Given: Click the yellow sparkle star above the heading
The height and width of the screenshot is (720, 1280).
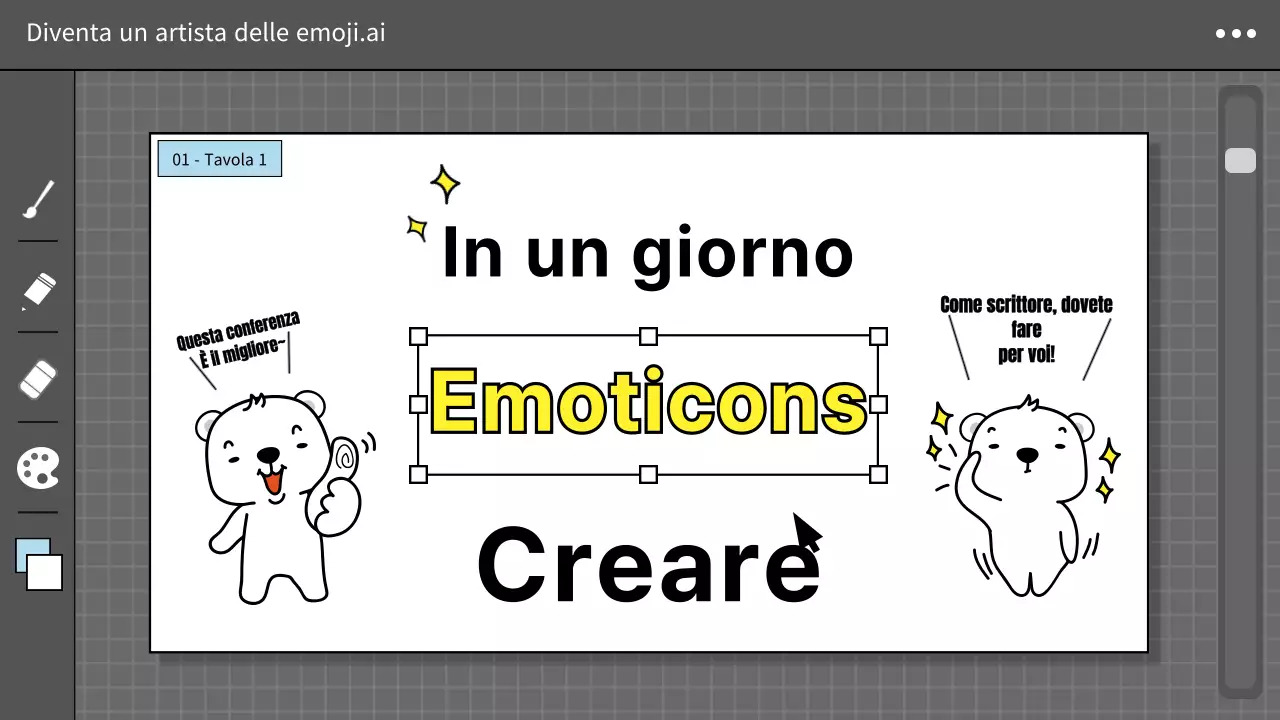Looking at the screenshot, I should (444, 184).
